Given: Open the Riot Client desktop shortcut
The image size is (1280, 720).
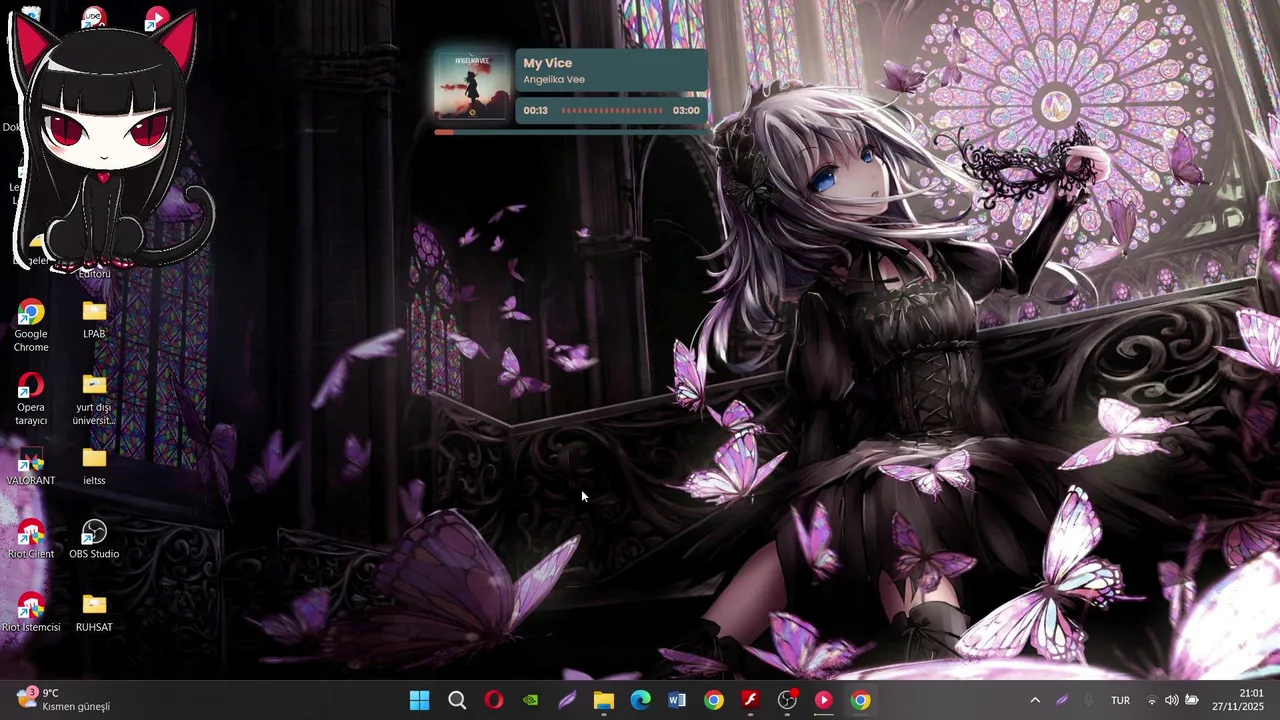Looking at the screenshot, I should (x=31, y=539).
